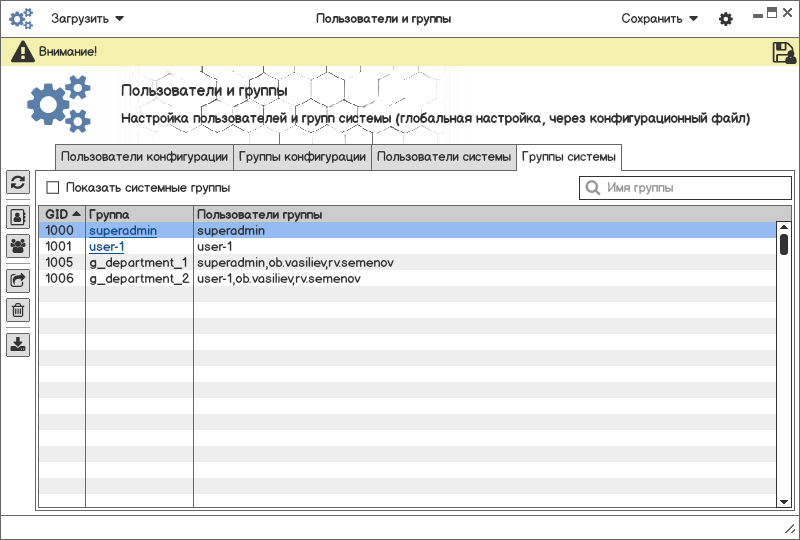Click the share arrow icon
This screenshot has width=800, height=540.
[x=18, y=281]
